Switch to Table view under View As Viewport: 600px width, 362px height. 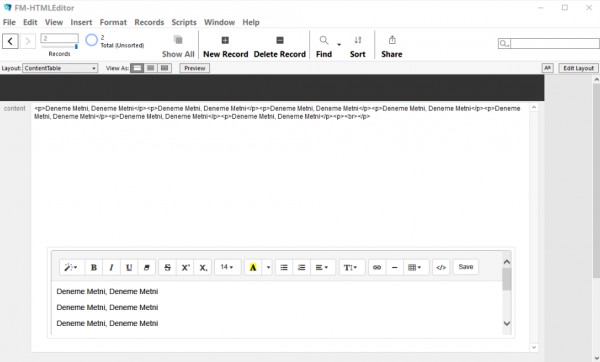[165, 68]
